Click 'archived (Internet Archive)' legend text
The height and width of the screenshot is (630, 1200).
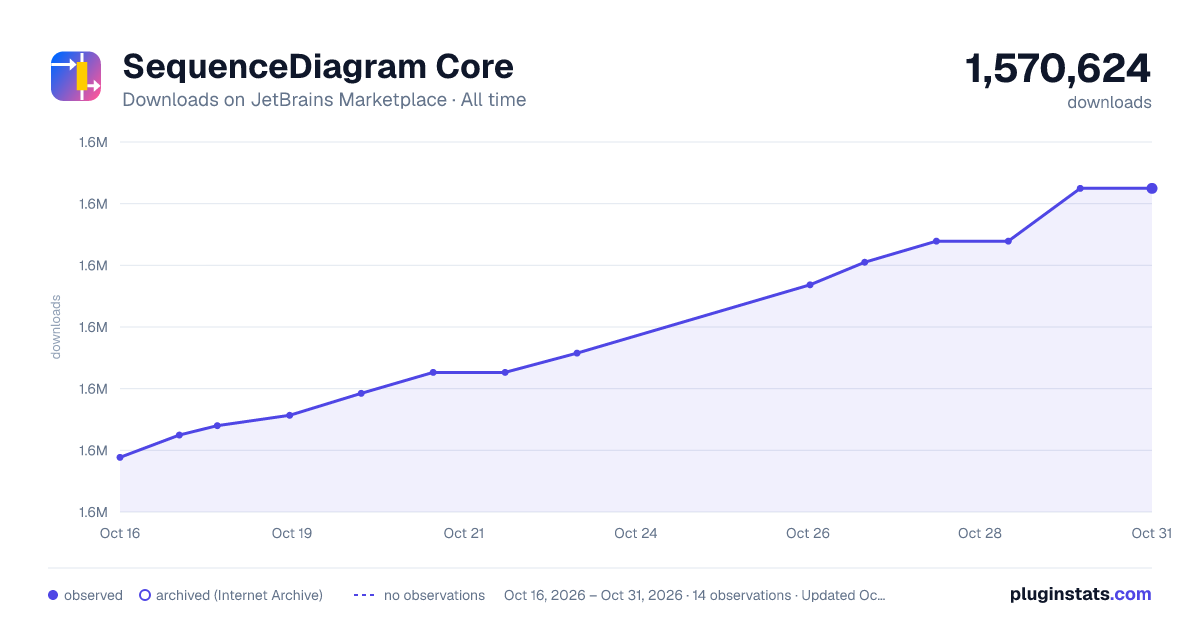click(x=239, y=595)
